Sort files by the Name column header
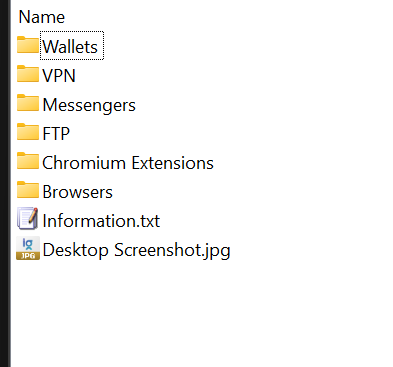Screen dimensions: 393x367 coord(42,17)
